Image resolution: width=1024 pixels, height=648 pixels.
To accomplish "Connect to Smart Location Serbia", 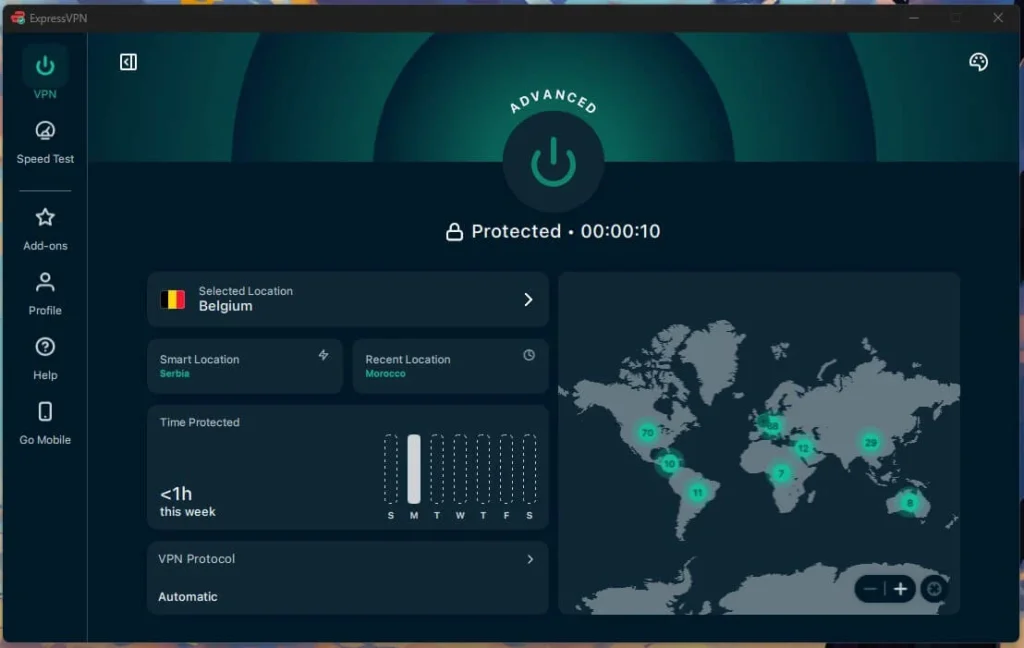I will tap(245, 366).
